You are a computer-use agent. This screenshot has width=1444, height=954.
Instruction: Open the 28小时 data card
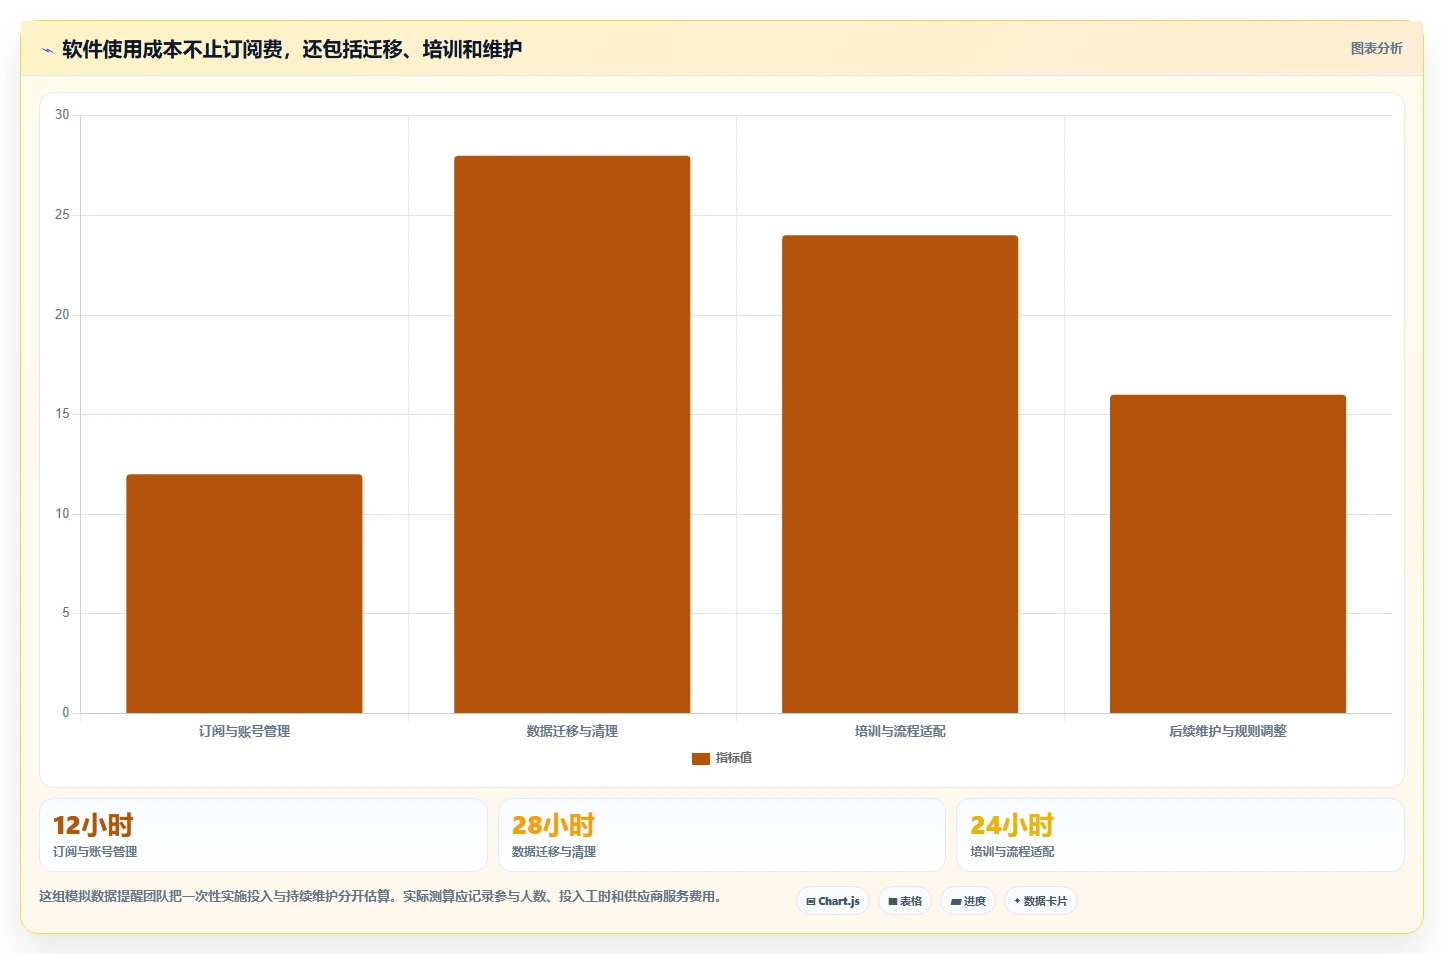click(721, 835)
